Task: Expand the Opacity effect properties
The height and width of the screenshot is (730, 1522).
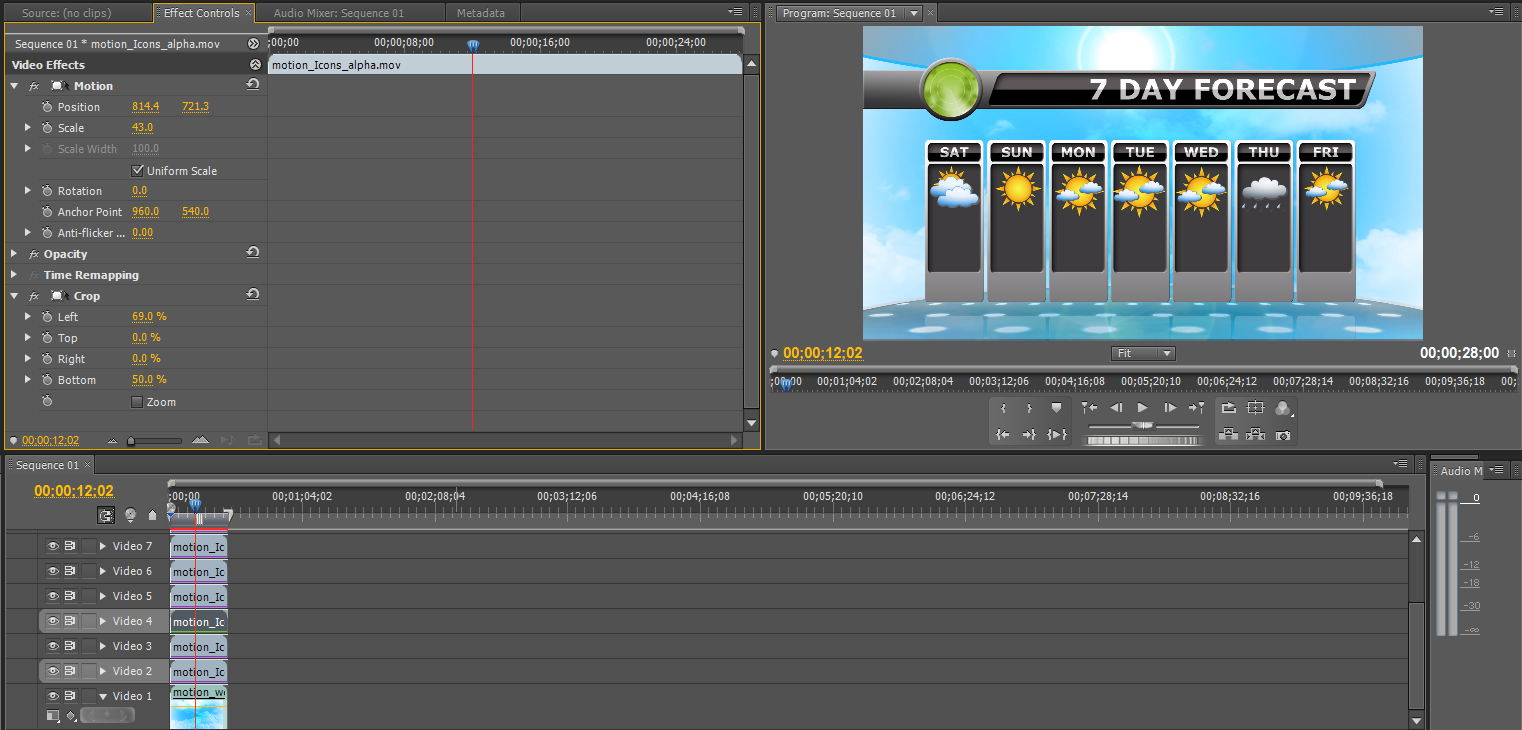Action: pyautogui.click(x=14, y=254)
